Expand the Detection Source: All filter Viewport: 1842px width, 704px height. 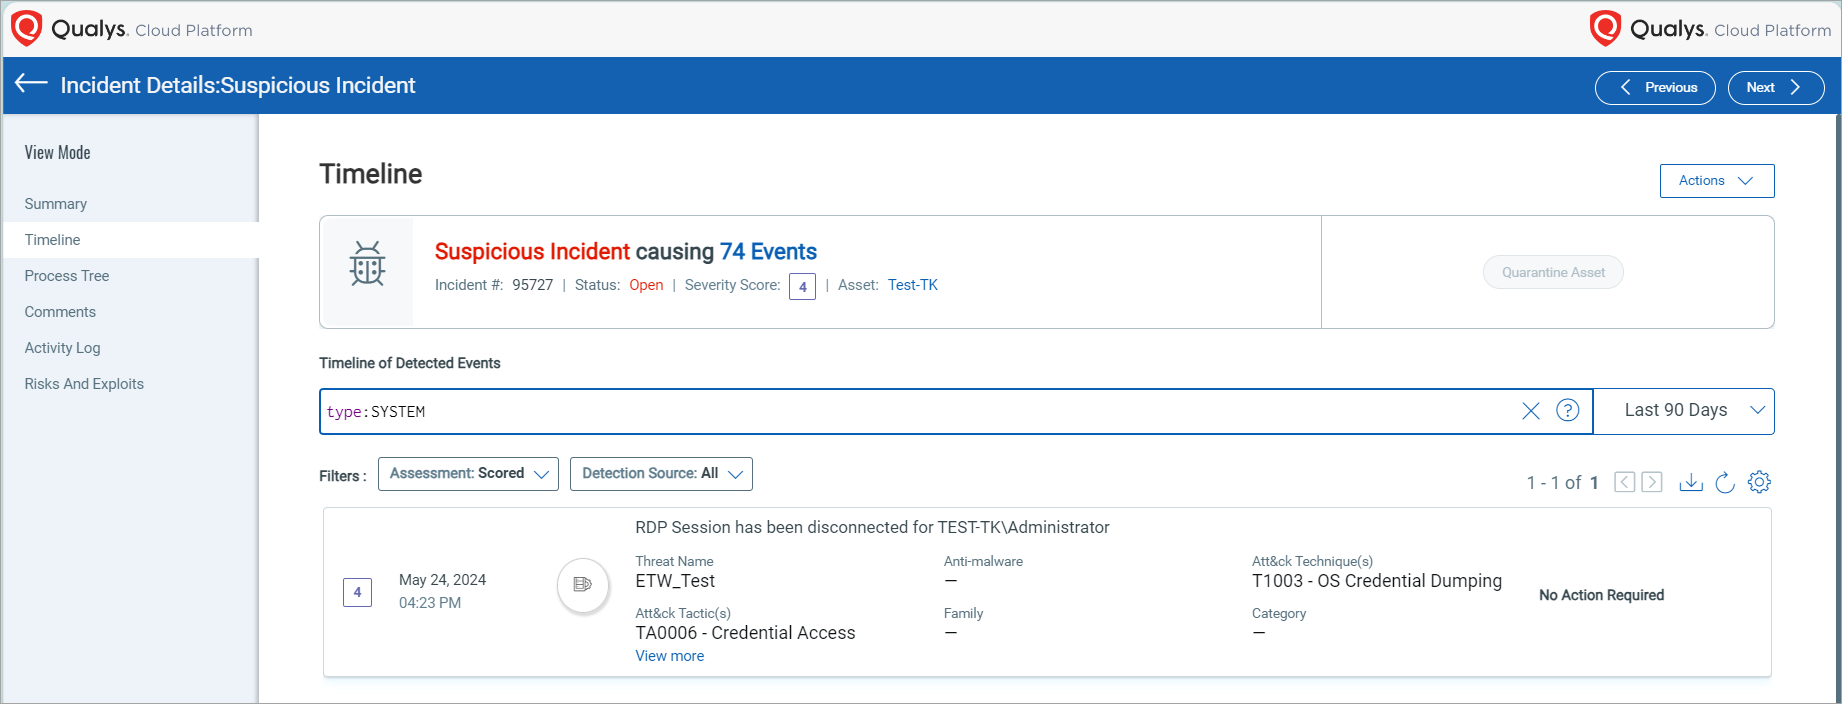(x=661, y=474)
